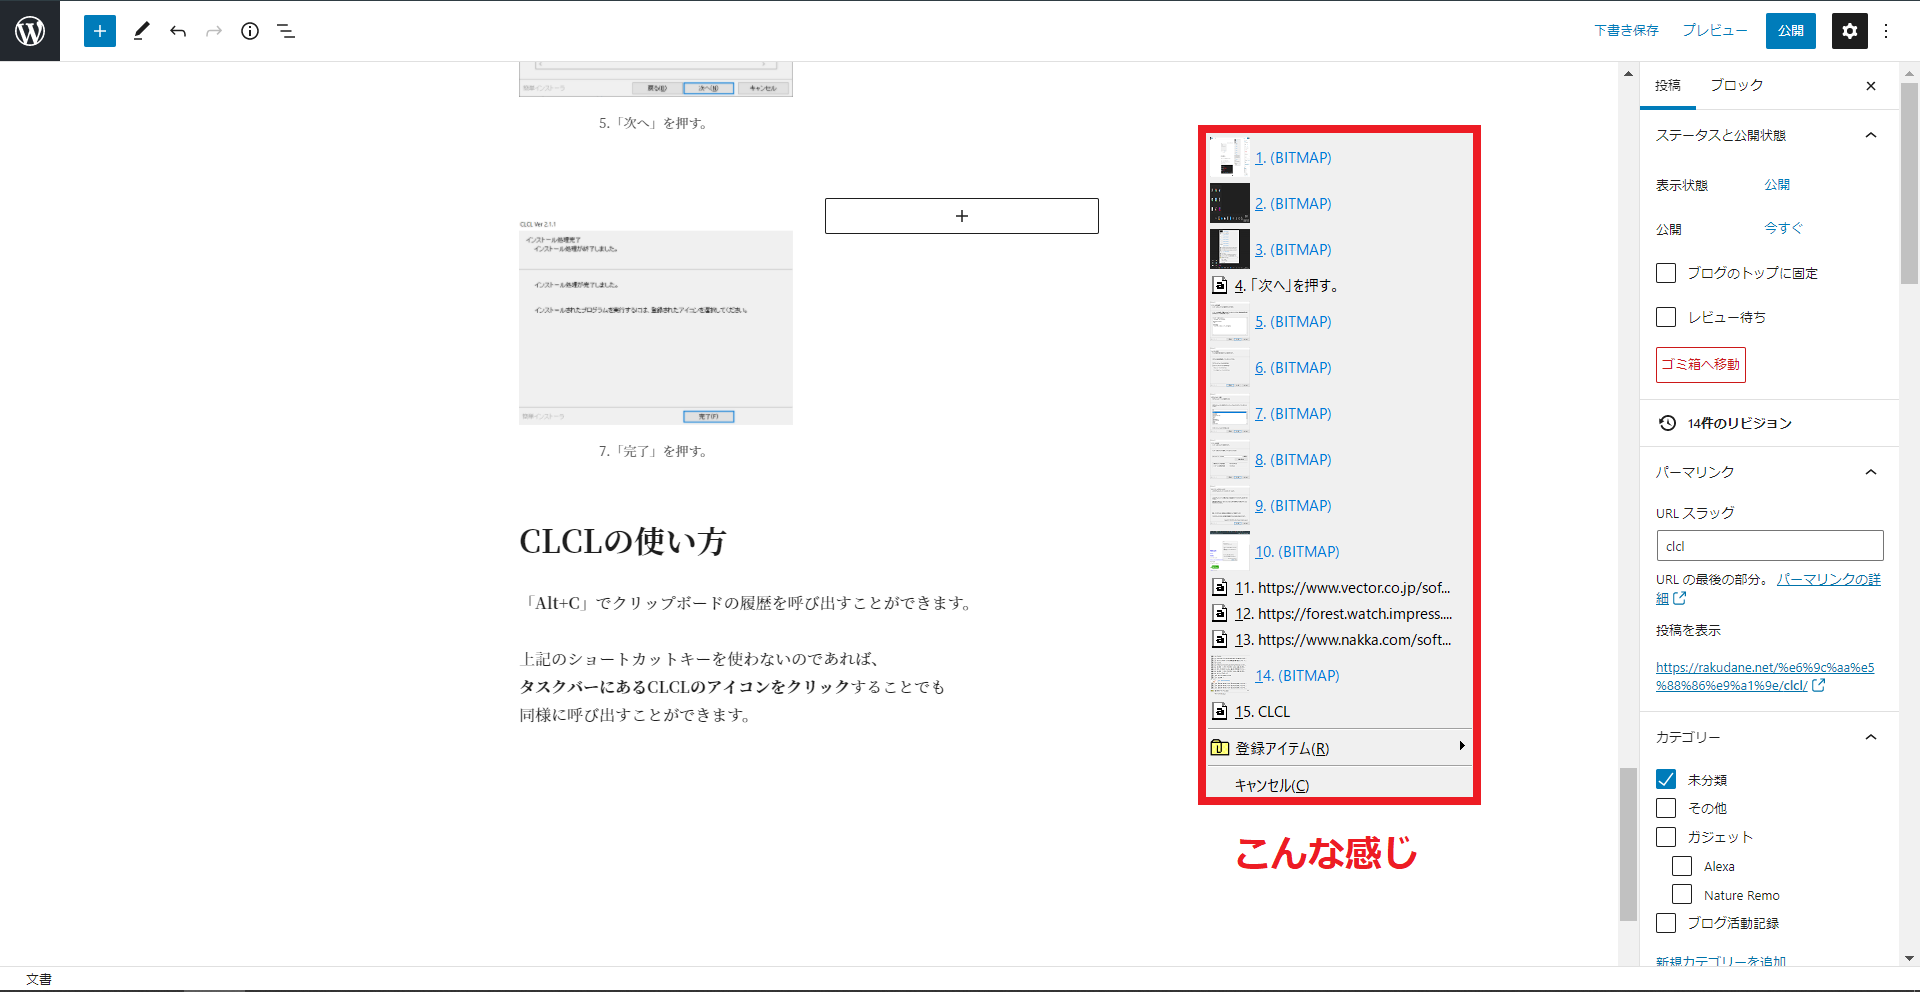Undo the last edit
The width and height of the screenshot is (1920, 992).
click(x=178, y=31)
